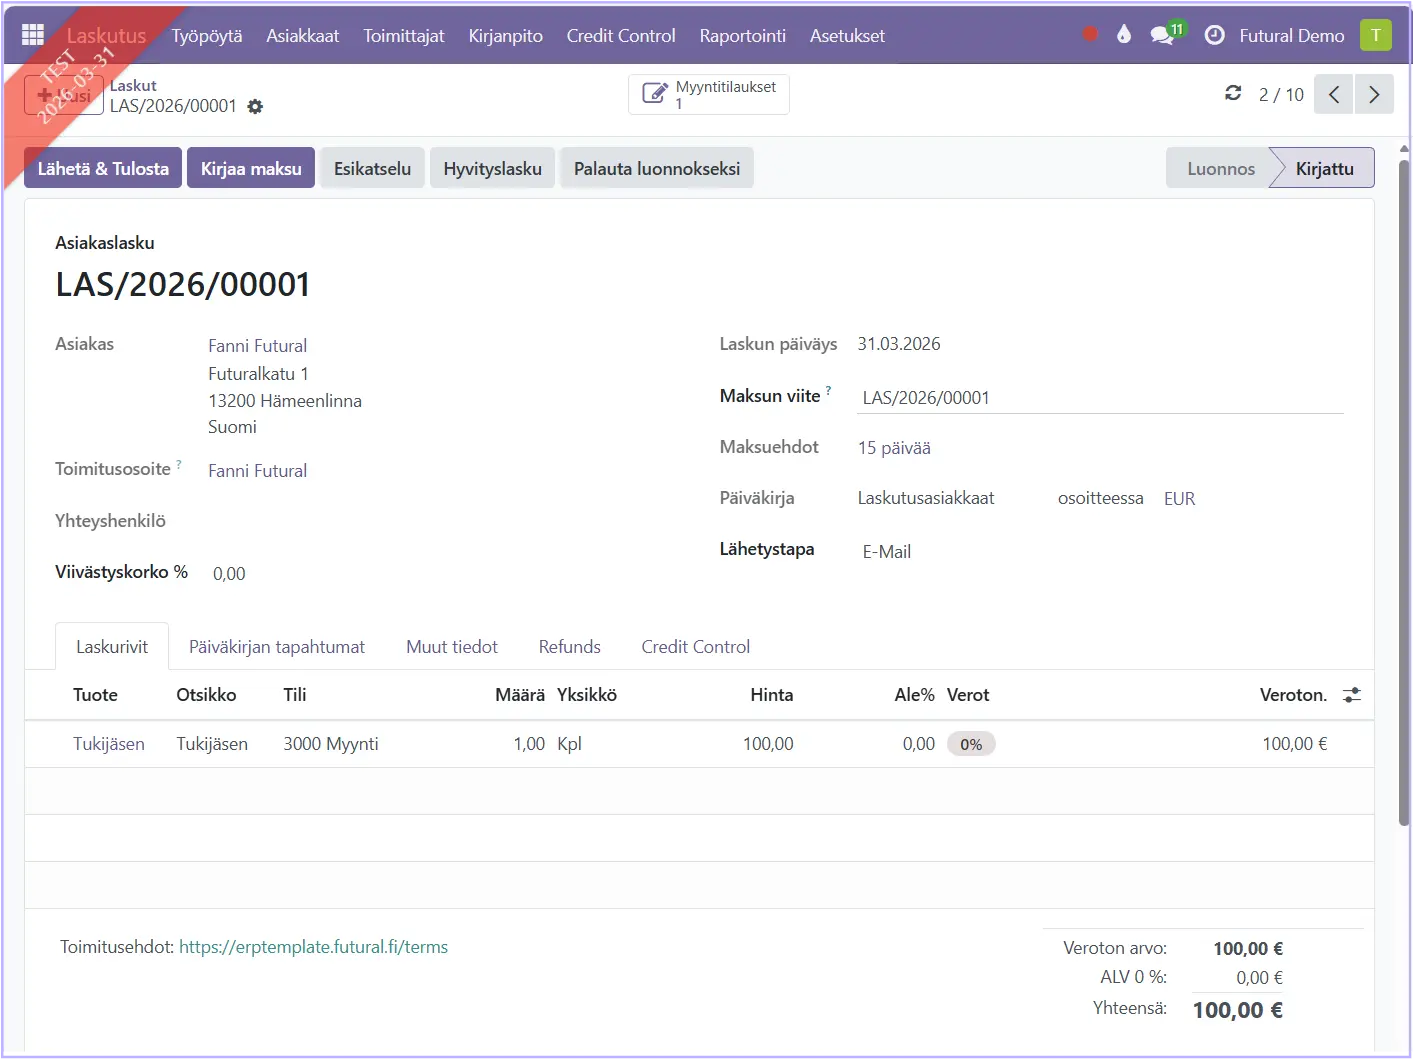Image resolution: width=1413 pixels, height=1059 pixels.
Task: Switch to the Muut tiedot tab
Action: (x=451, y=647)
